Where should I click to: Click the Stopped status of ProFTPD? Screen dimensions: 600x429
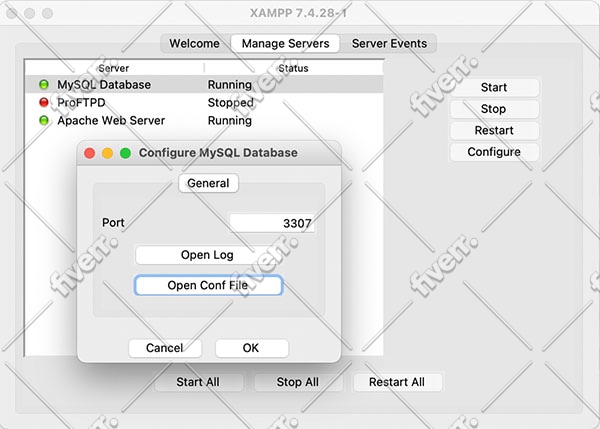click(x=230, y=103)
